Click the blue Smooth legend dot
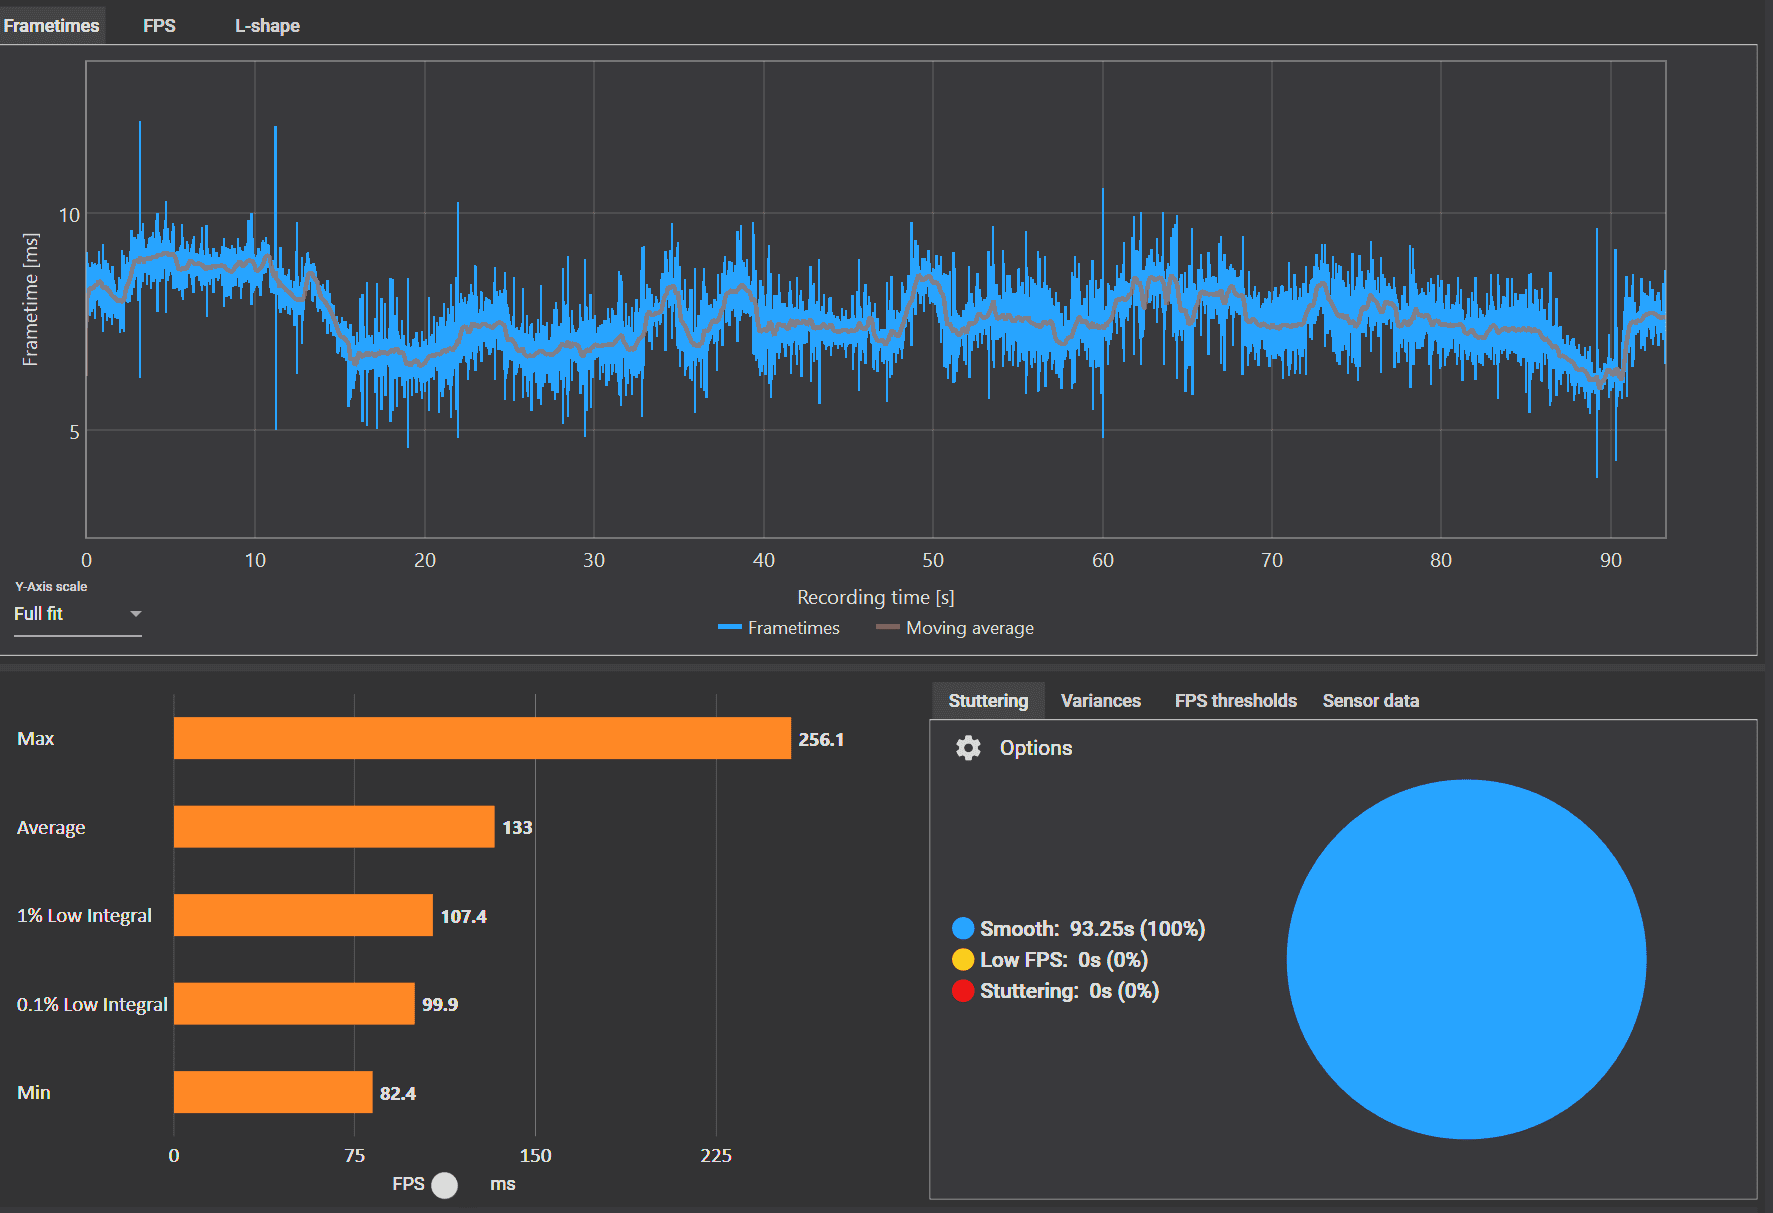The image size is (1773, 1213). [x=963, y=929]
